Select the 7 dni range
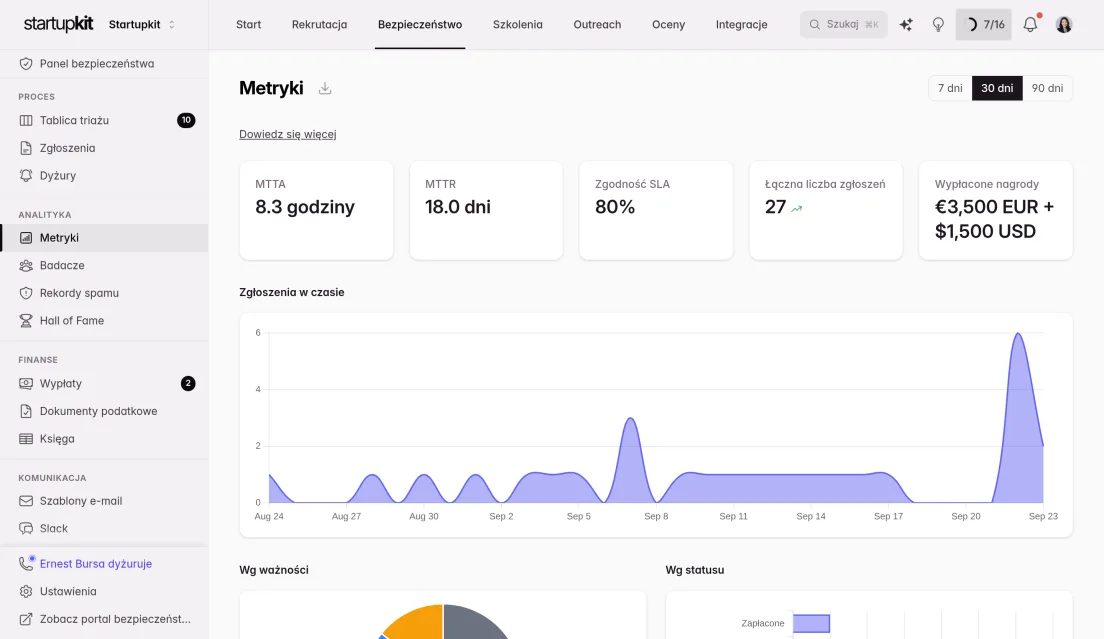This screenshot has width=1104, height=639. pyautogui.click(x=950, y=88)
